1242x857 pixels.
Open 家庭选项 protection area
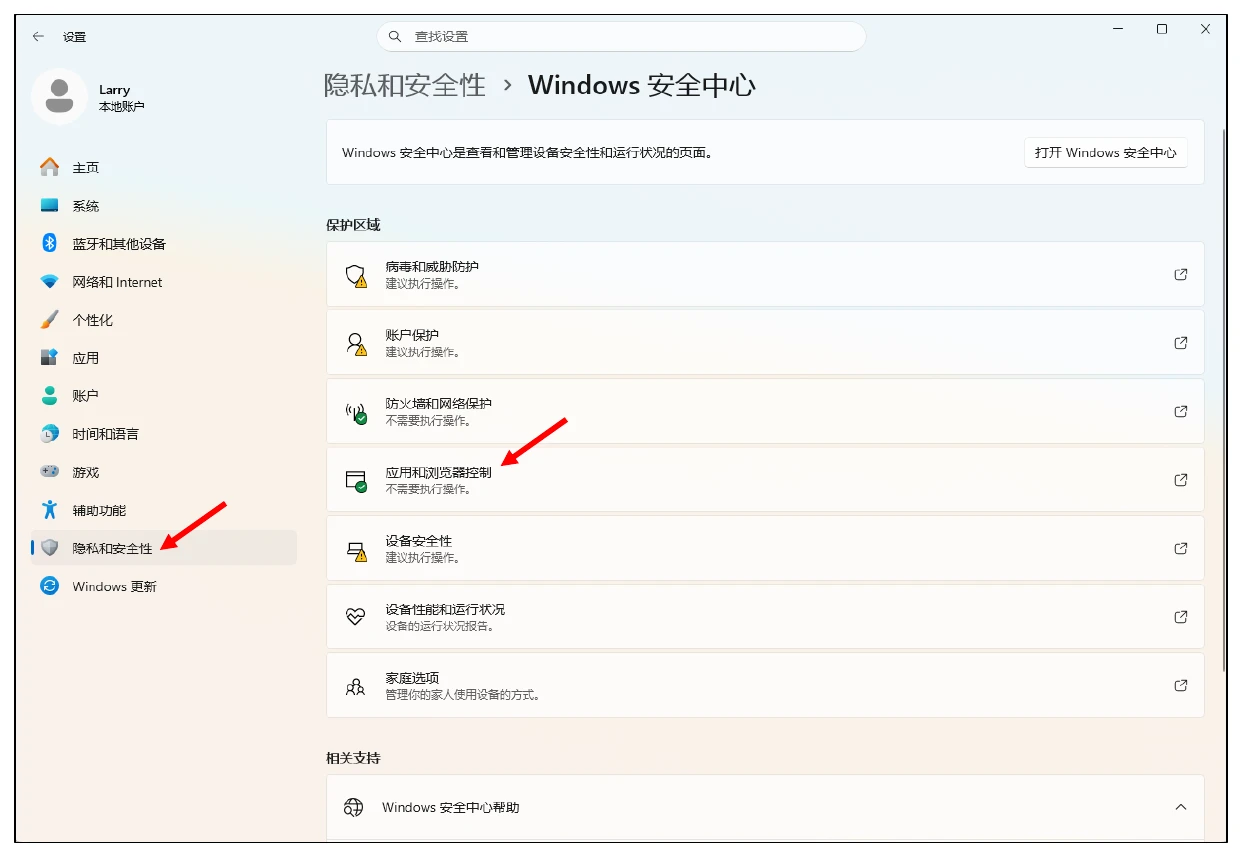point(765,685)
